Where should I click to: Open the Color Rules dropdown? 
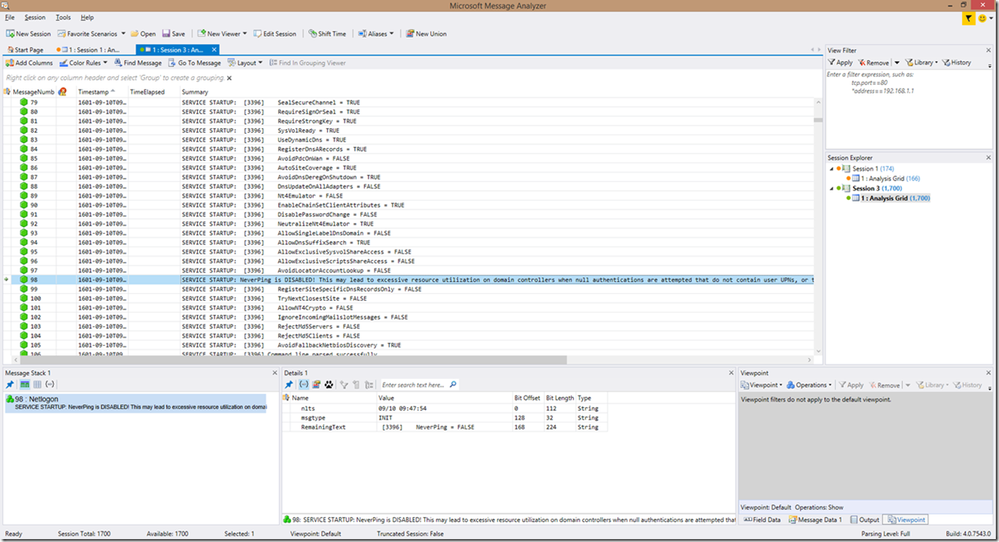(x=84, y=63)
